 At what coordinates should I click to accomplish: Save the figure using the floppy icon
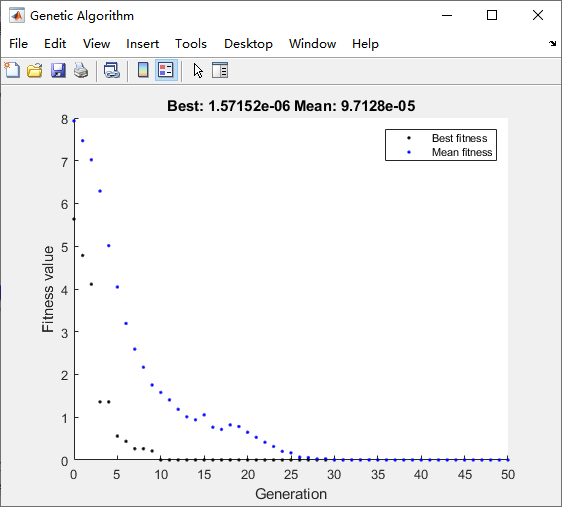[58, 70]
